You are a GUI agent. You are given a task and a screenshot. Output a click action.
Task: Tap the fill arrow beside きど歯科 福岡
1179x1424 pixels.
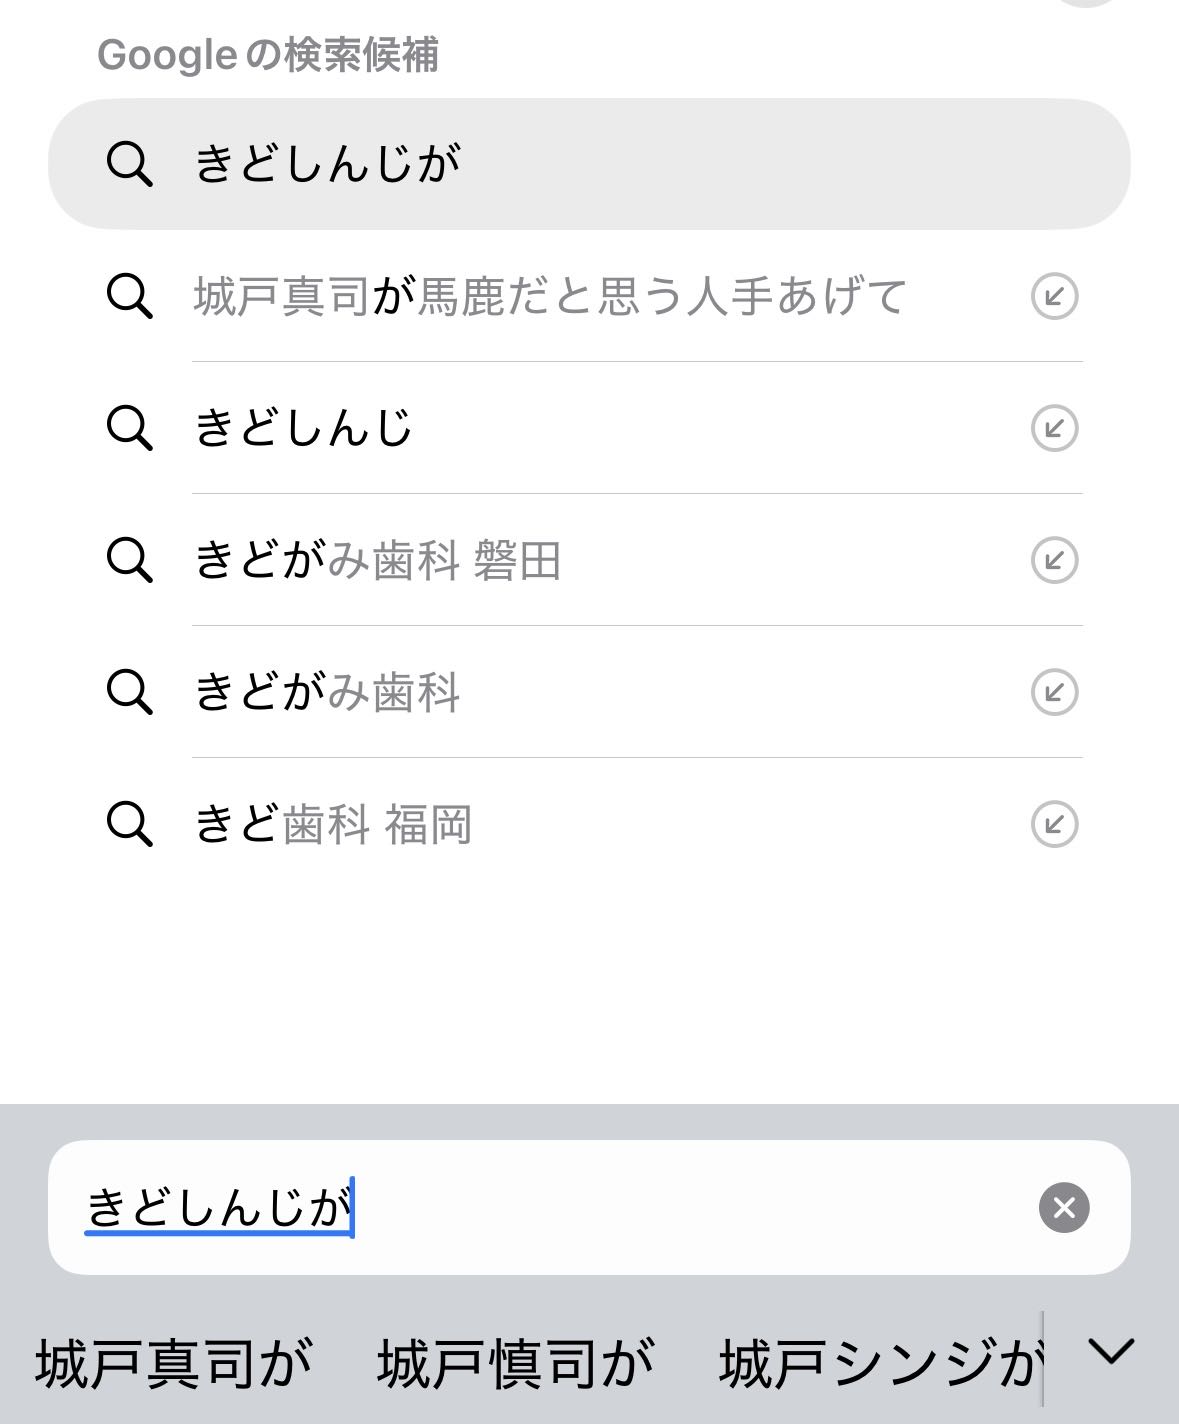click(x=1054, y=824)
